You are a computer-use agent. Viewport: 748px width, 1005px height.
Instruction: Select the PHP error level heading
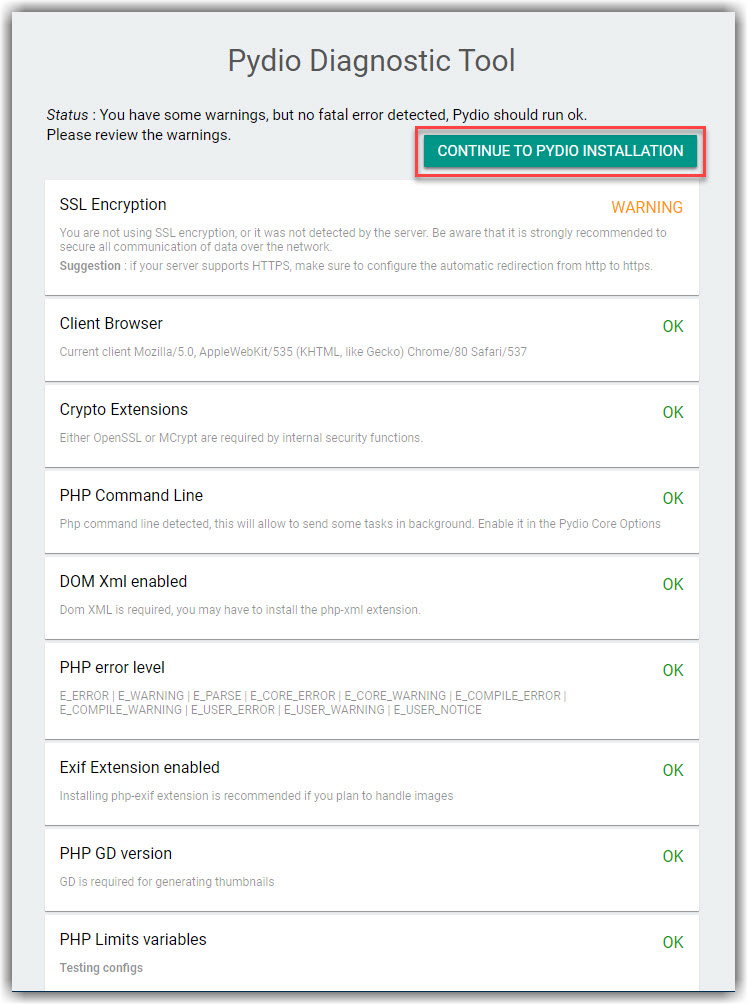point(112,667)
